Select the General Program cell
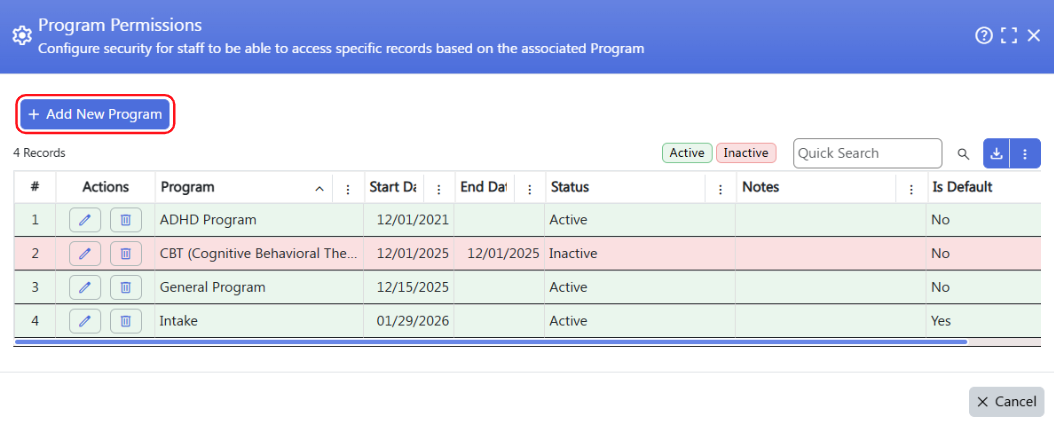 click(x=259, y=287)
